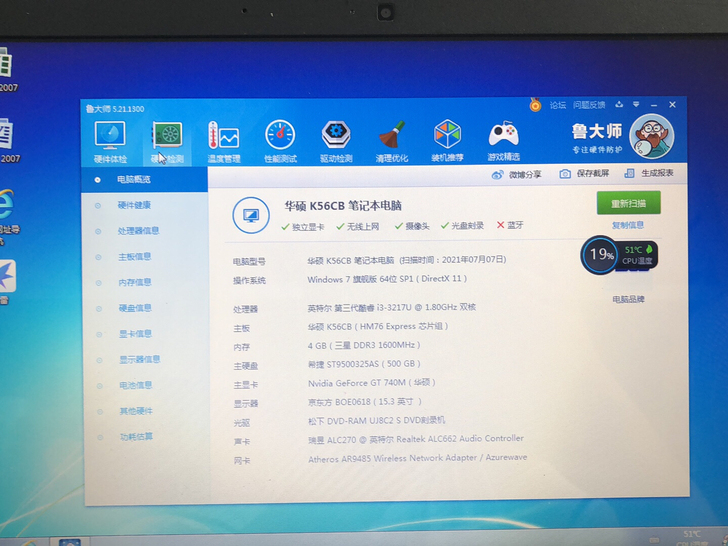
Task: Open the 问题反馈 feedback link
Action: coord(589,105)
